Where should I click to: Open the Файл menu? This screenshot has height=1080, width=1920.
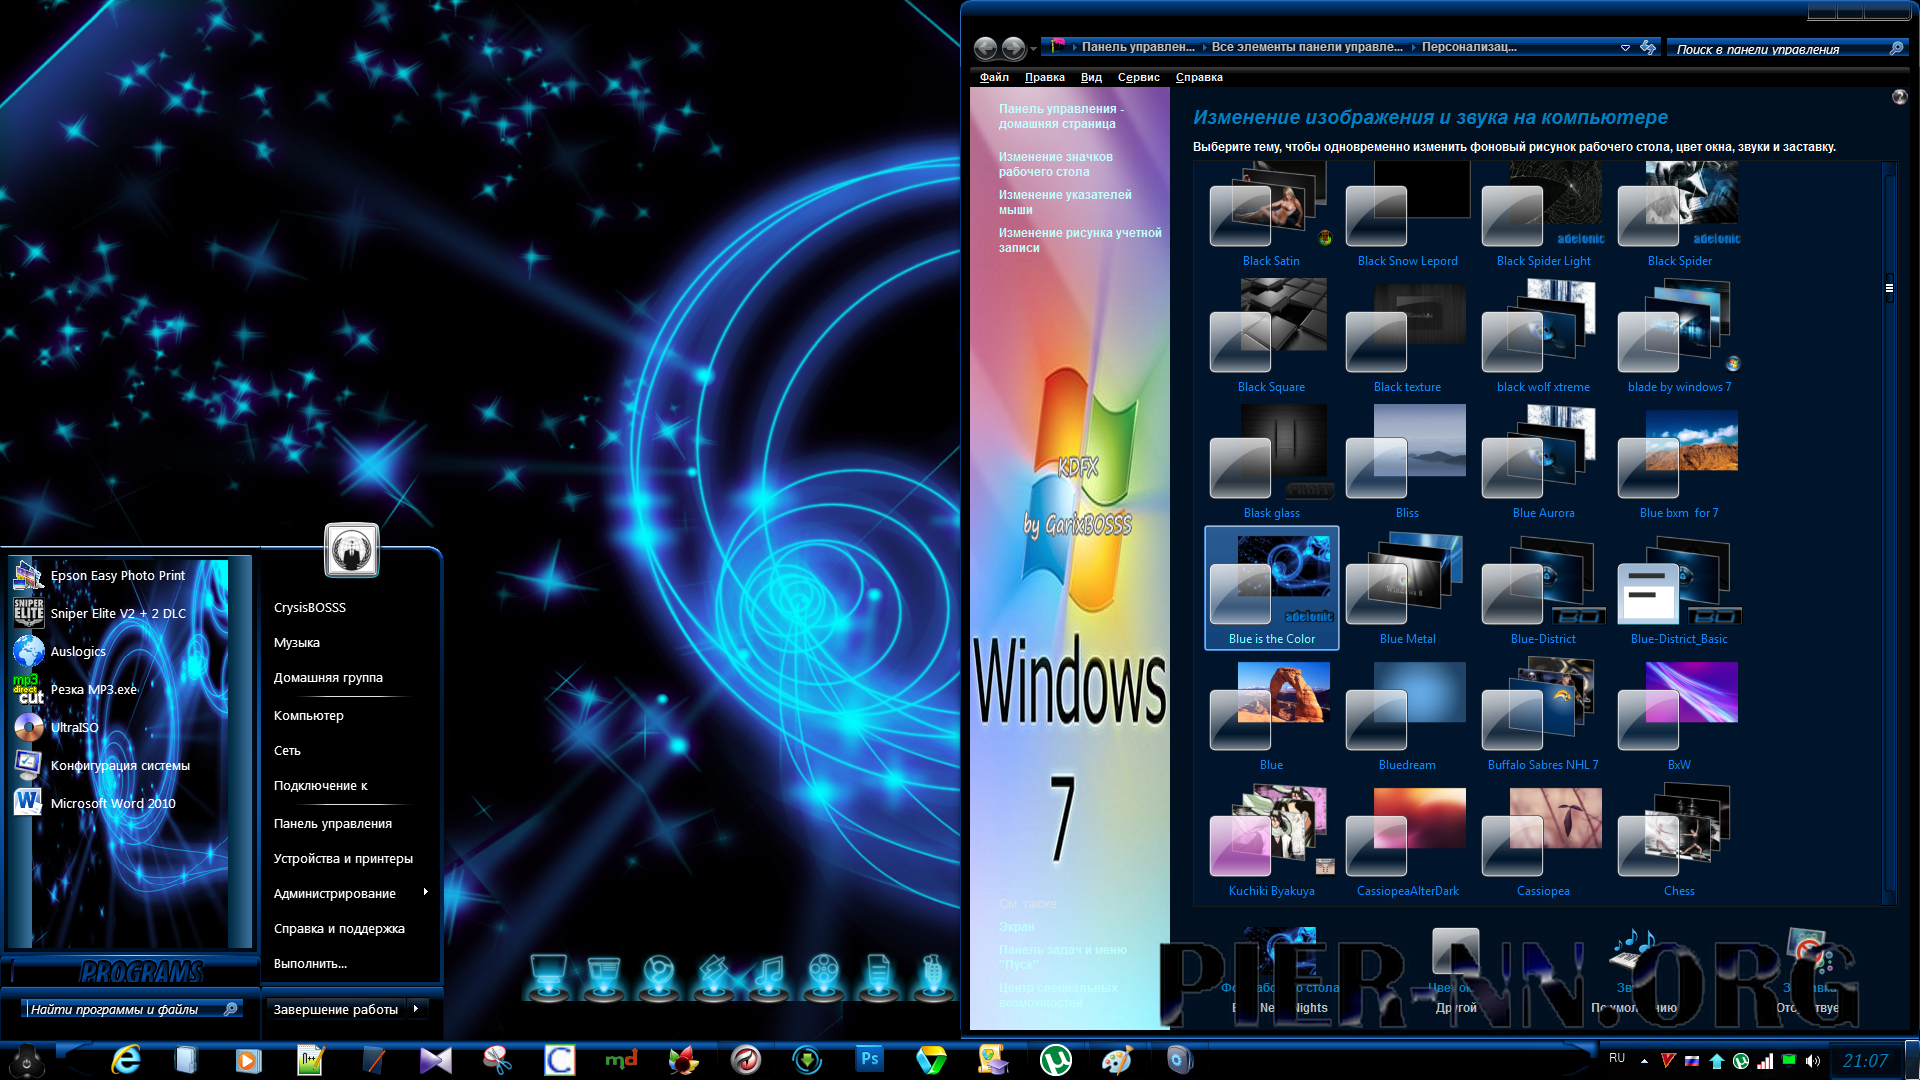[994, 77]
